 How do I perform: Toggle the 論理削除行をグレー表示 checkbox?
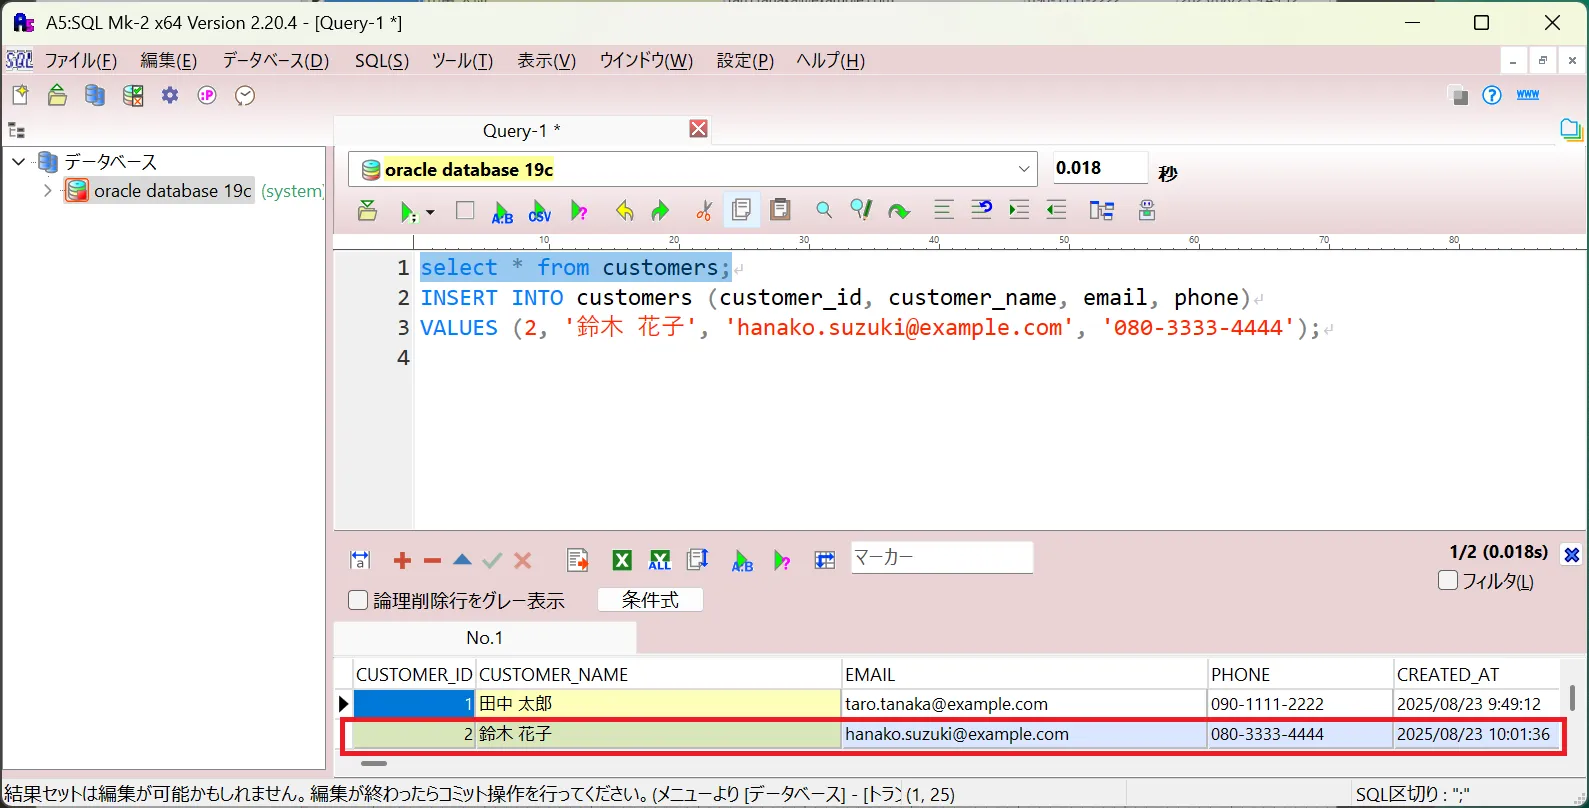[358, 600]
